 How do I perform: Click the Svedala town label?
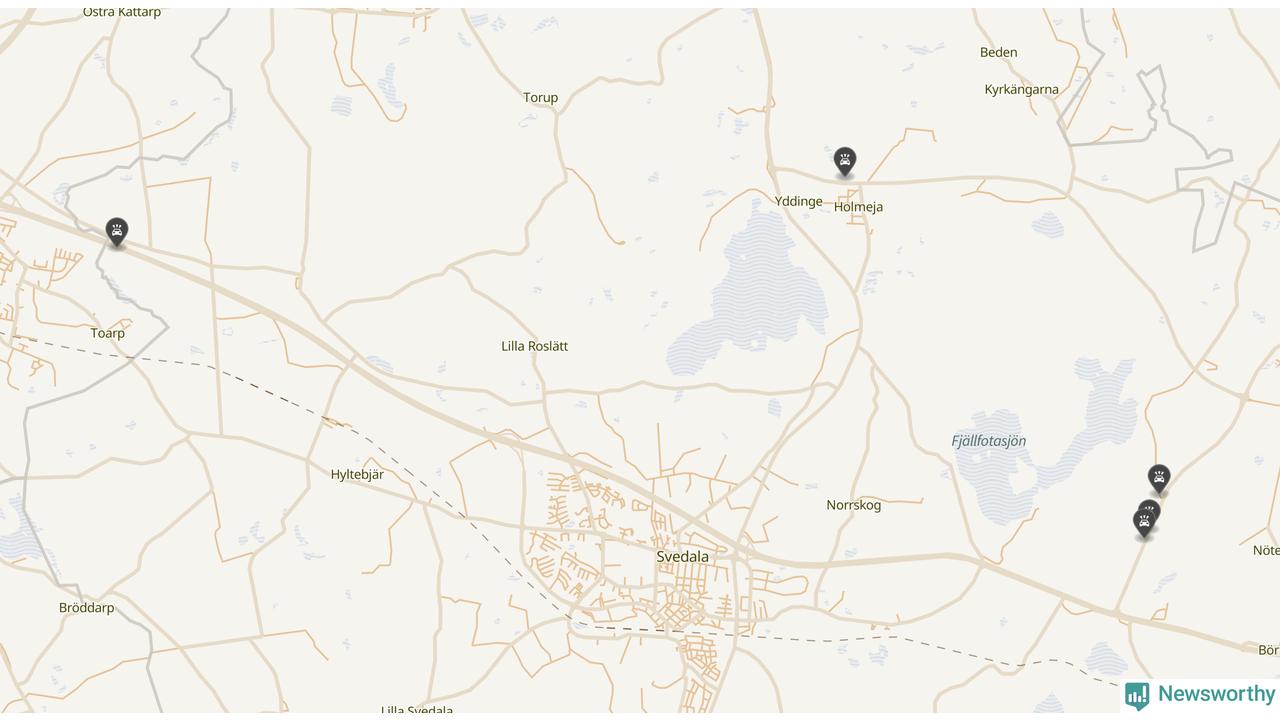point(682,557)
